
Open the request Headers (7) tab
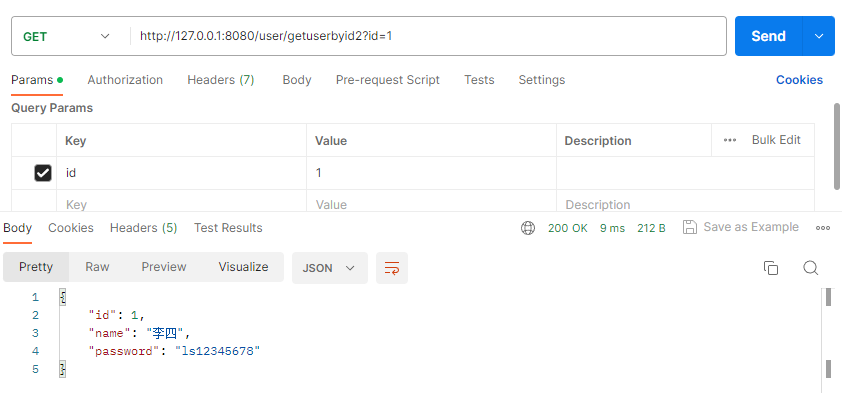point(221,80)
